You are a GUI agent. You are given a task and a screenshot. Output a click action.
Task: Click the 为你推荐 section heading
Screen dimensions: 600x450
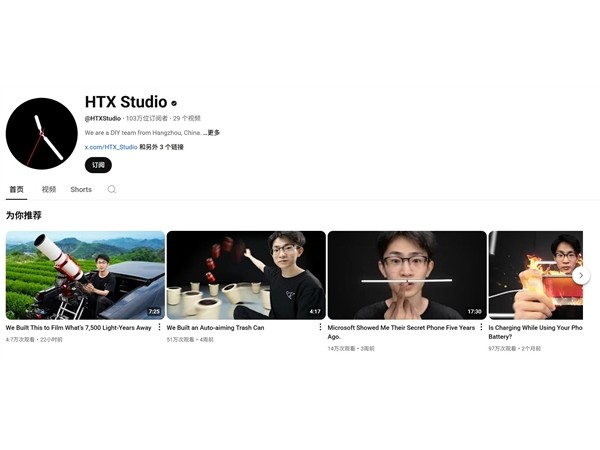pos(24,216)
